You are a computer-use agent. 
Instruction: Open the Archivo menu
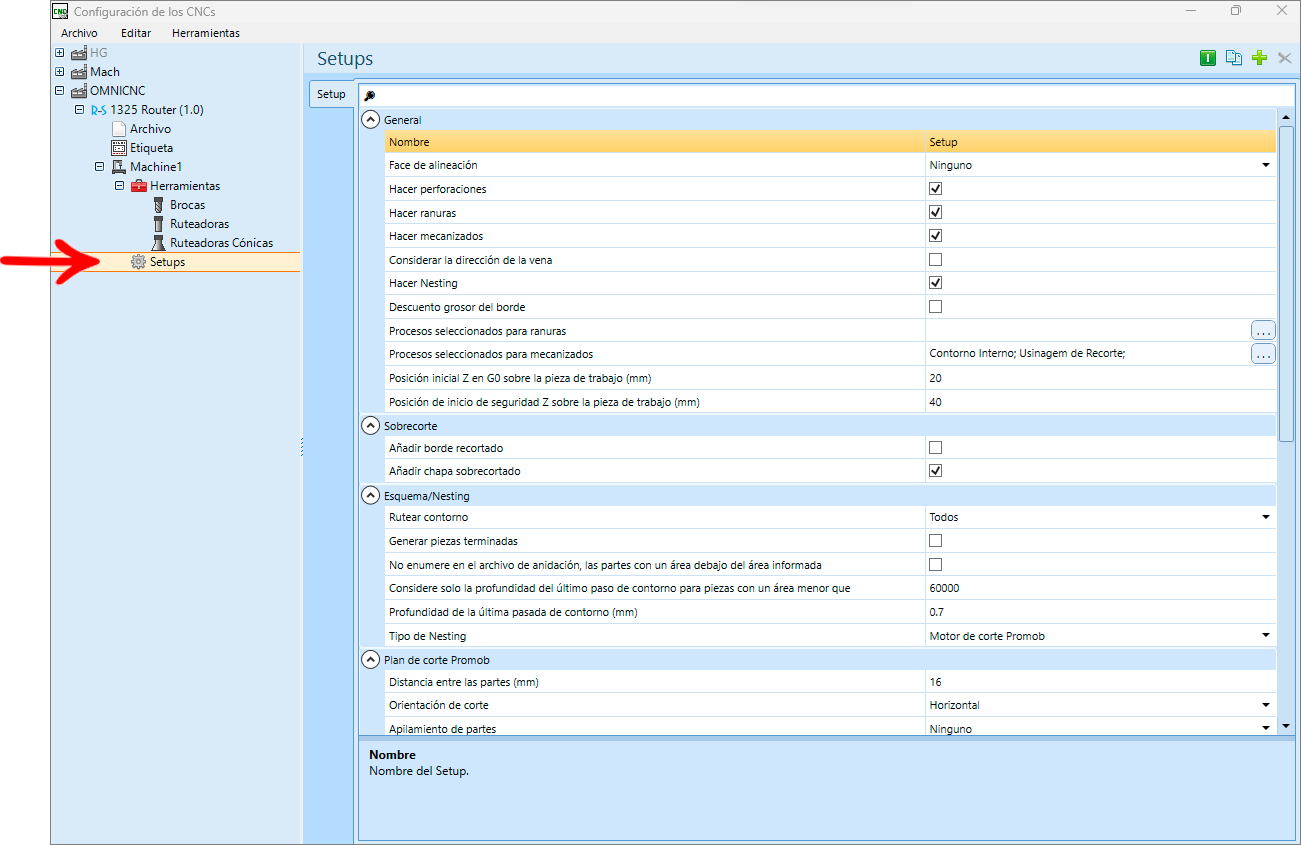[79, 33]
